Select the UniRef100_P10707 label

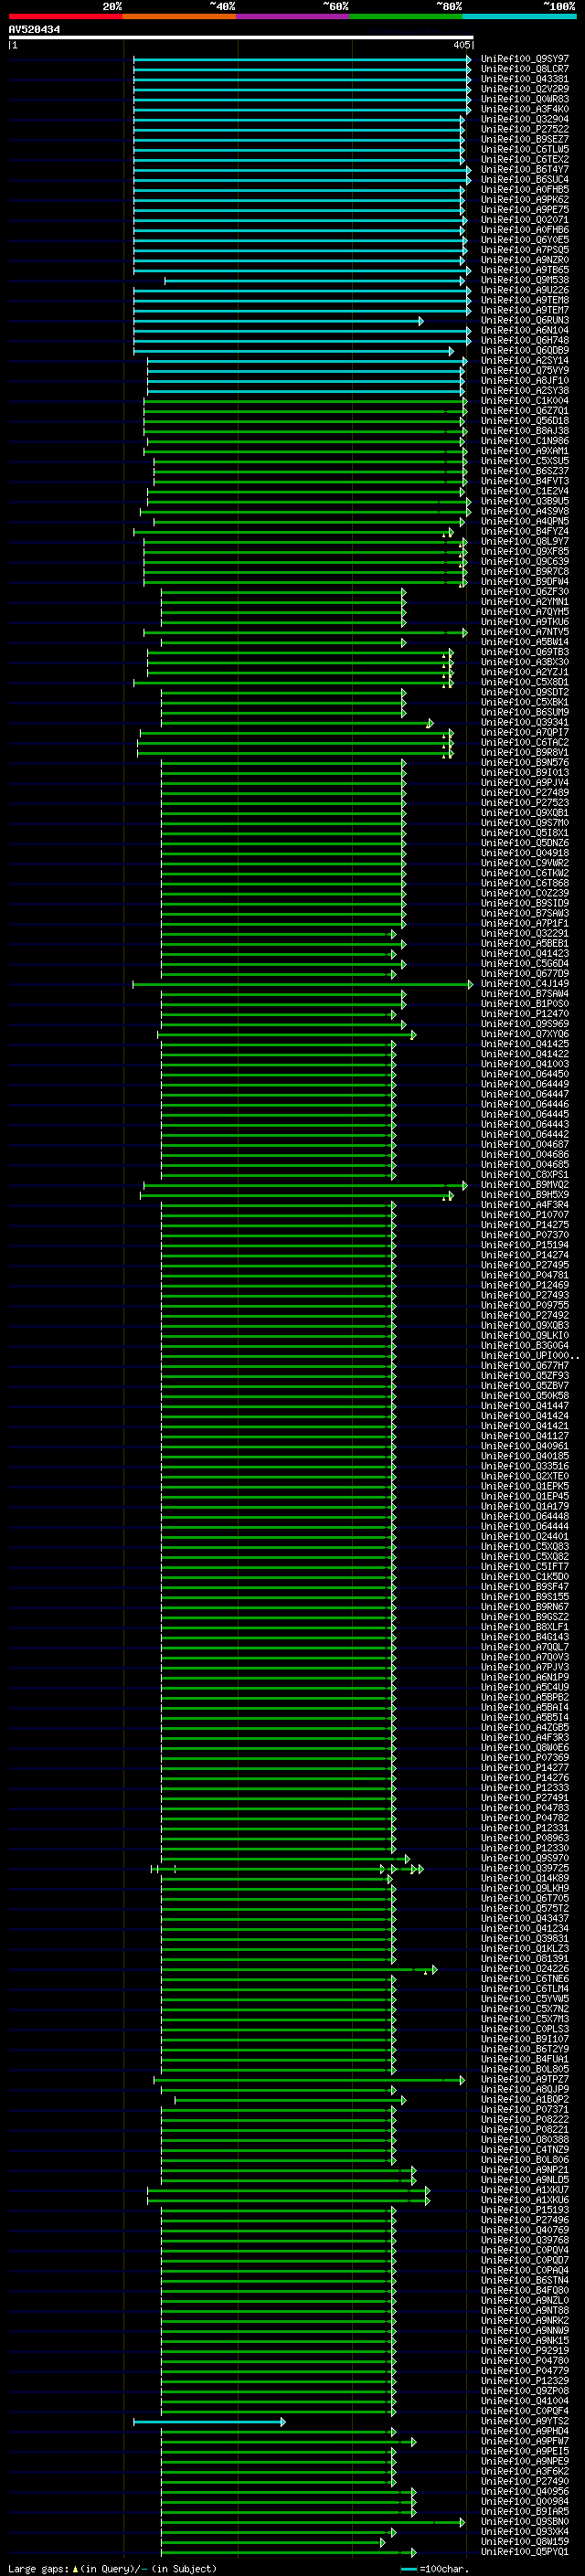pyautogui.click(x=525, y=1215)
